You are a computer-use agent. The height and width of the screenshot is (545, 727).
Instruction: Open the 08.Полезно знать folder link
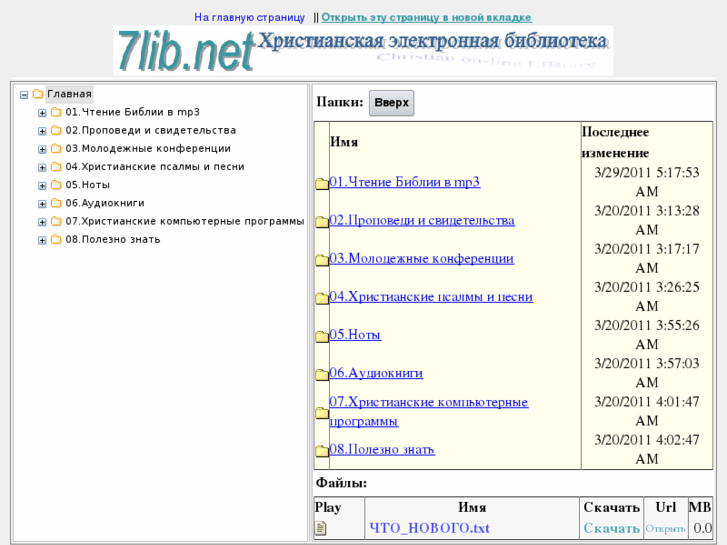click(x=382, y=449)
